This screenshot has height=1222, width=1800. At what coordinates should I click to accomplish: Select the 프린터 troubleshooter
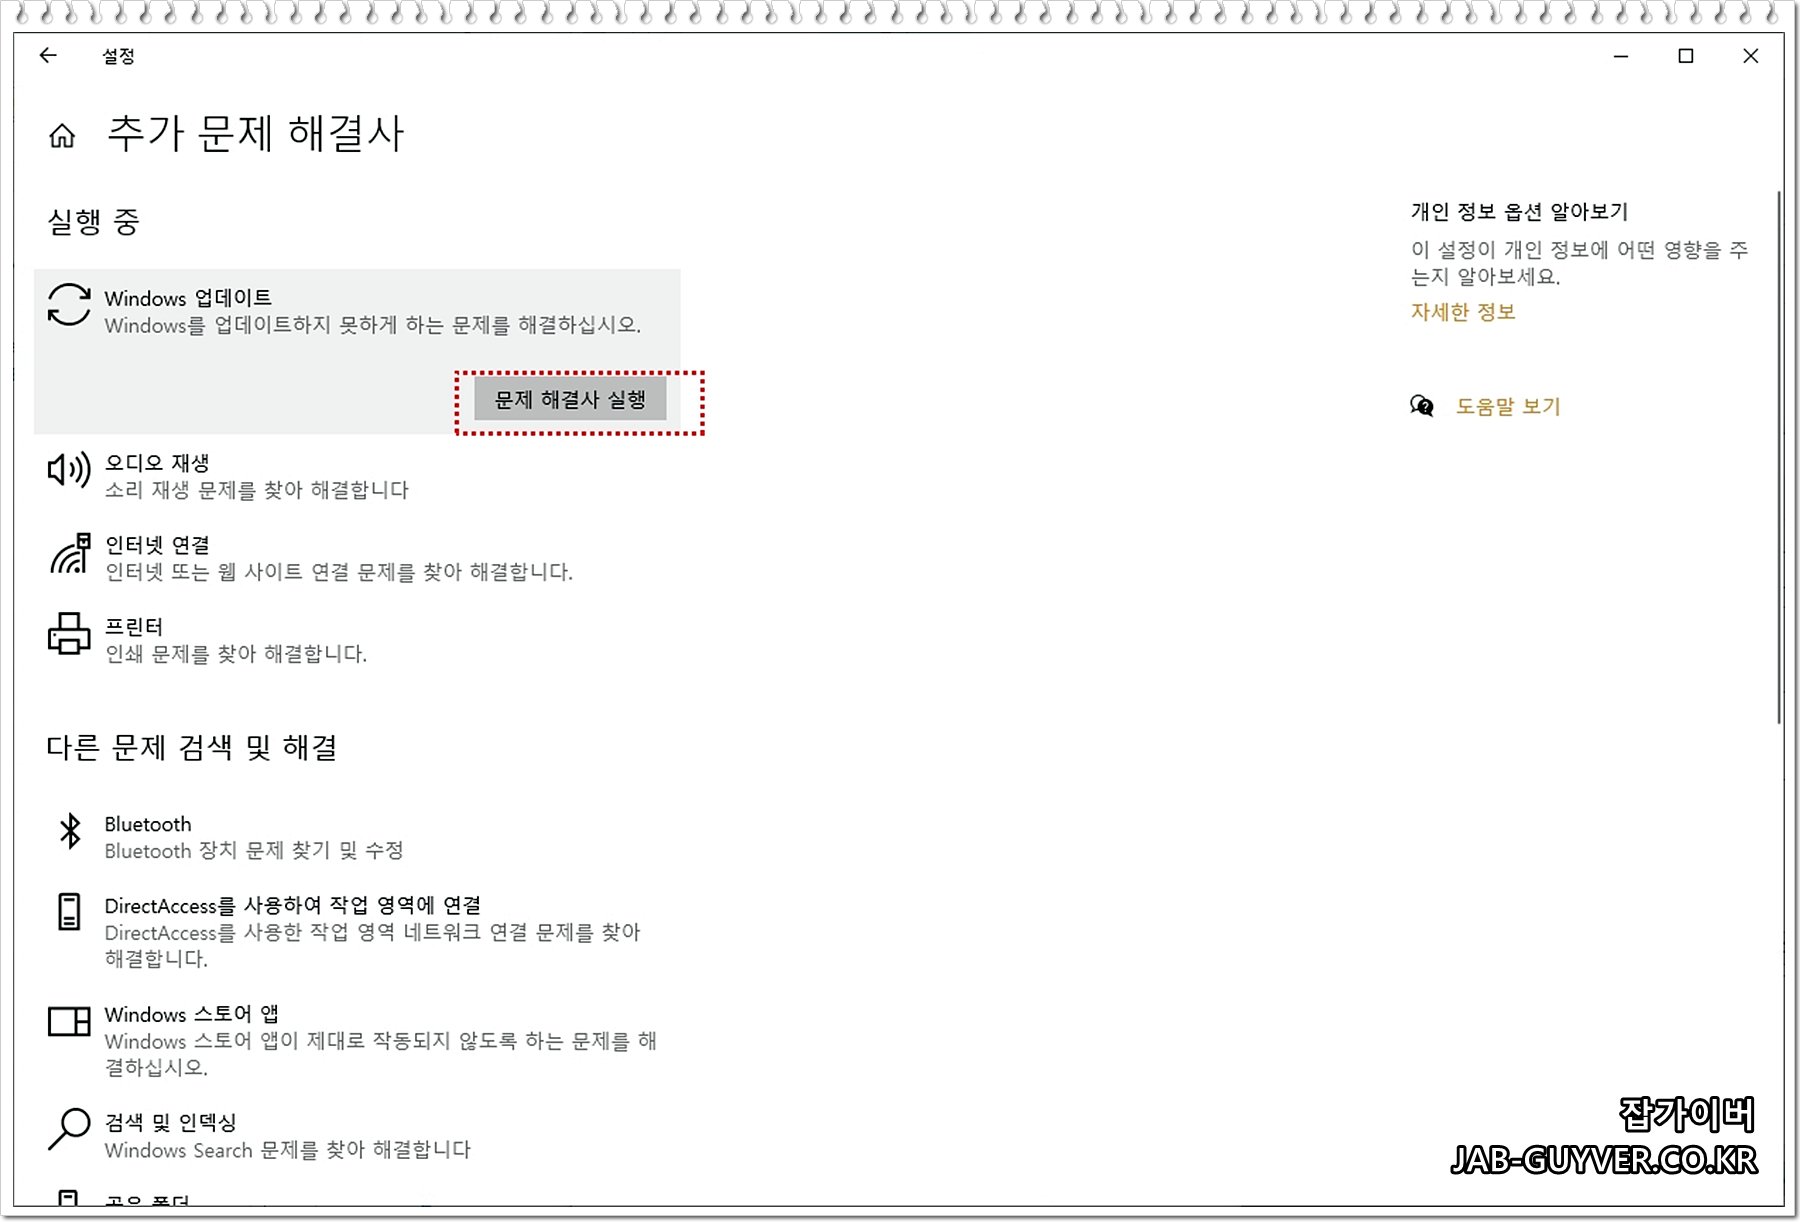coord(134,627)
